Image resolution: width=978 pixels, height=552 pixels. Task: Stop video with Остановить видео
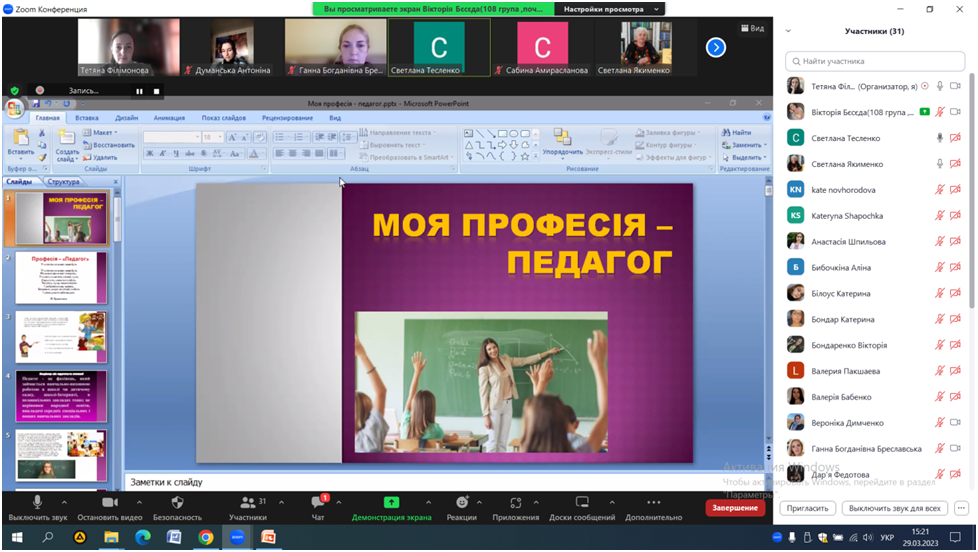110,502
